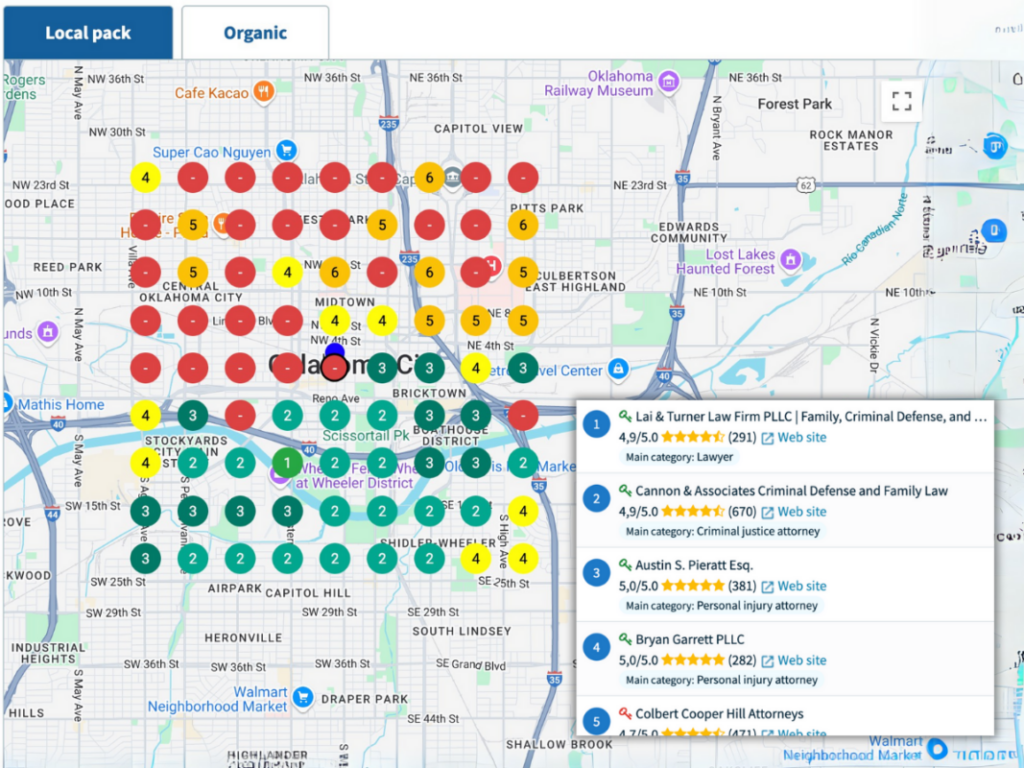Switch to the Organic tab
Image resolution: width=1024 pixels, height=768 pixels.
(255, 33)
